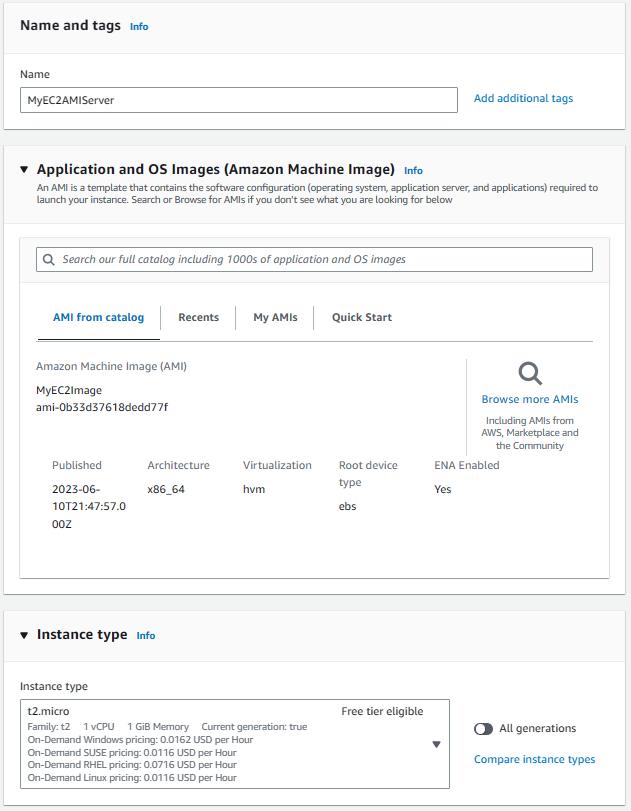631x811 pixels.
Task: Click the search icon in AMI catalog box
Action: 49,260
